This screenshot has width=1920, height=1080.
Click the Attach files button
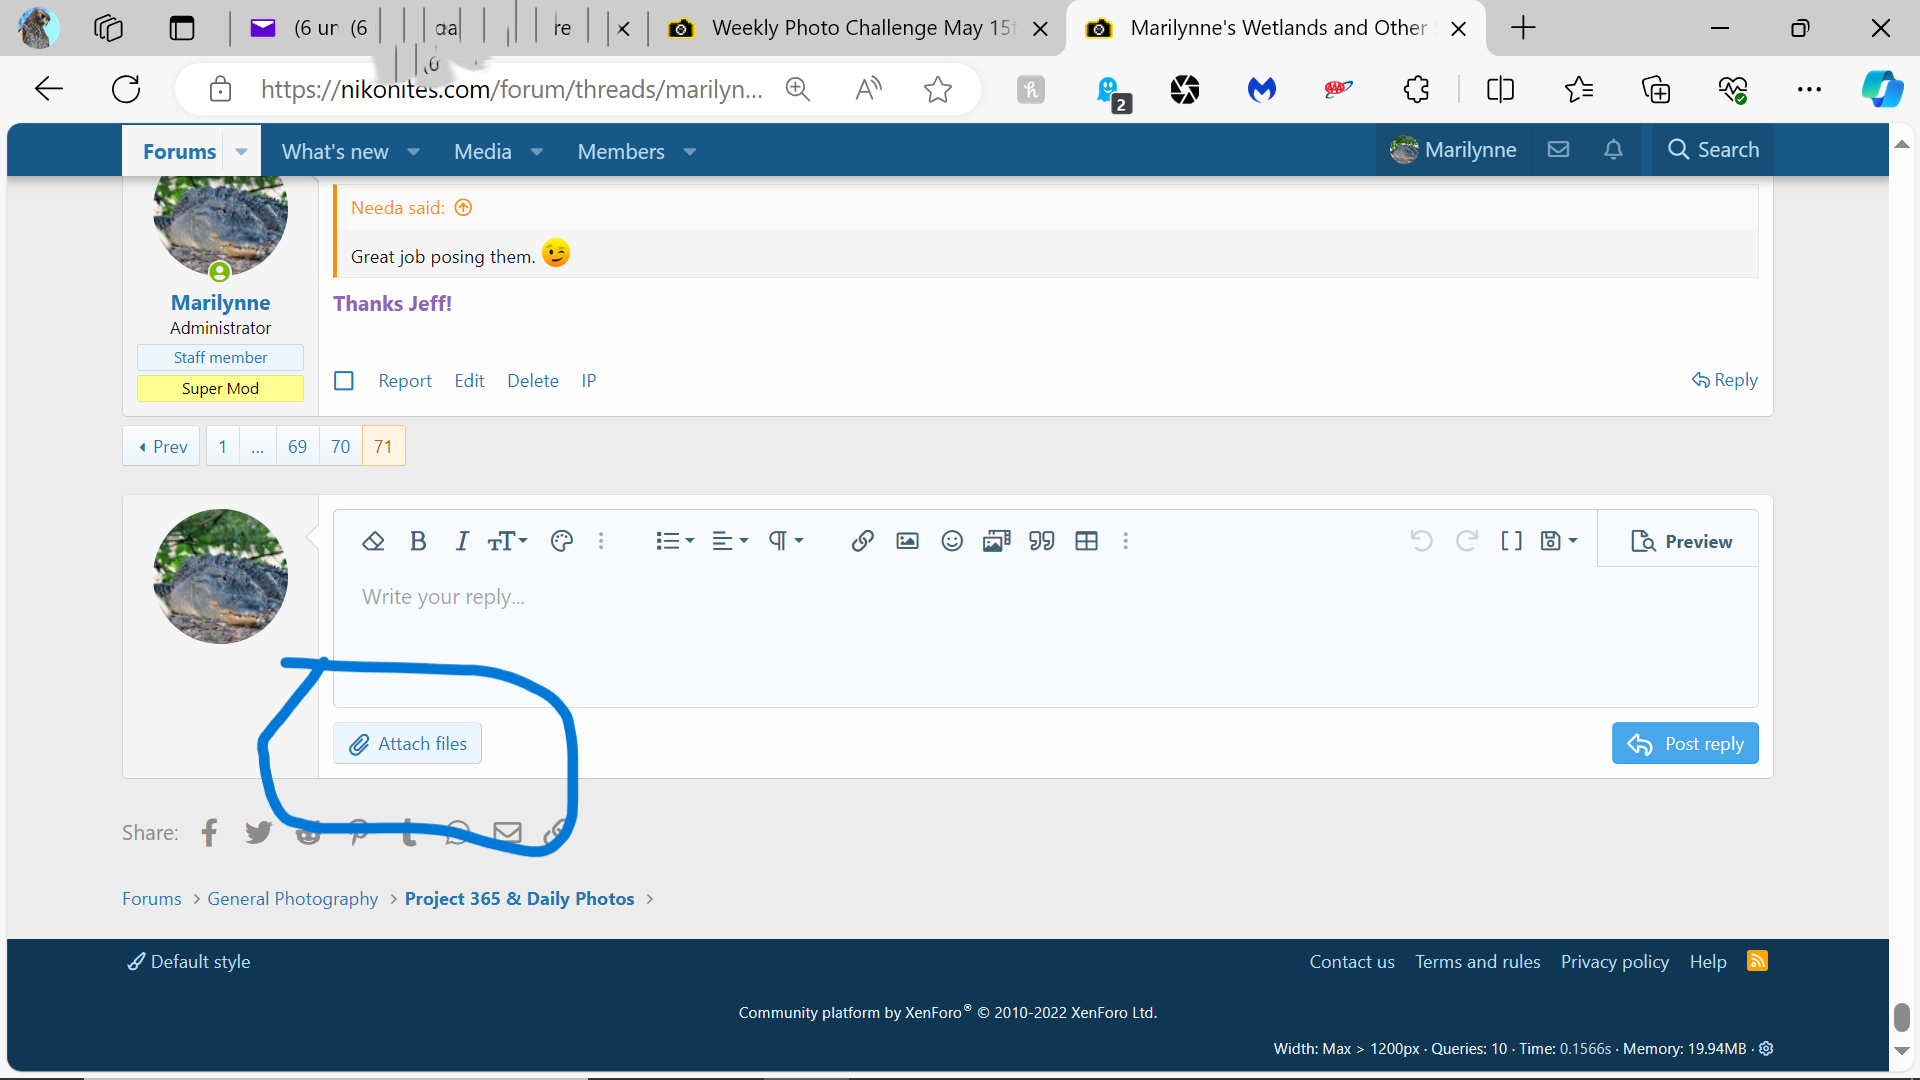pyautogui.click(x=407, y=744)
